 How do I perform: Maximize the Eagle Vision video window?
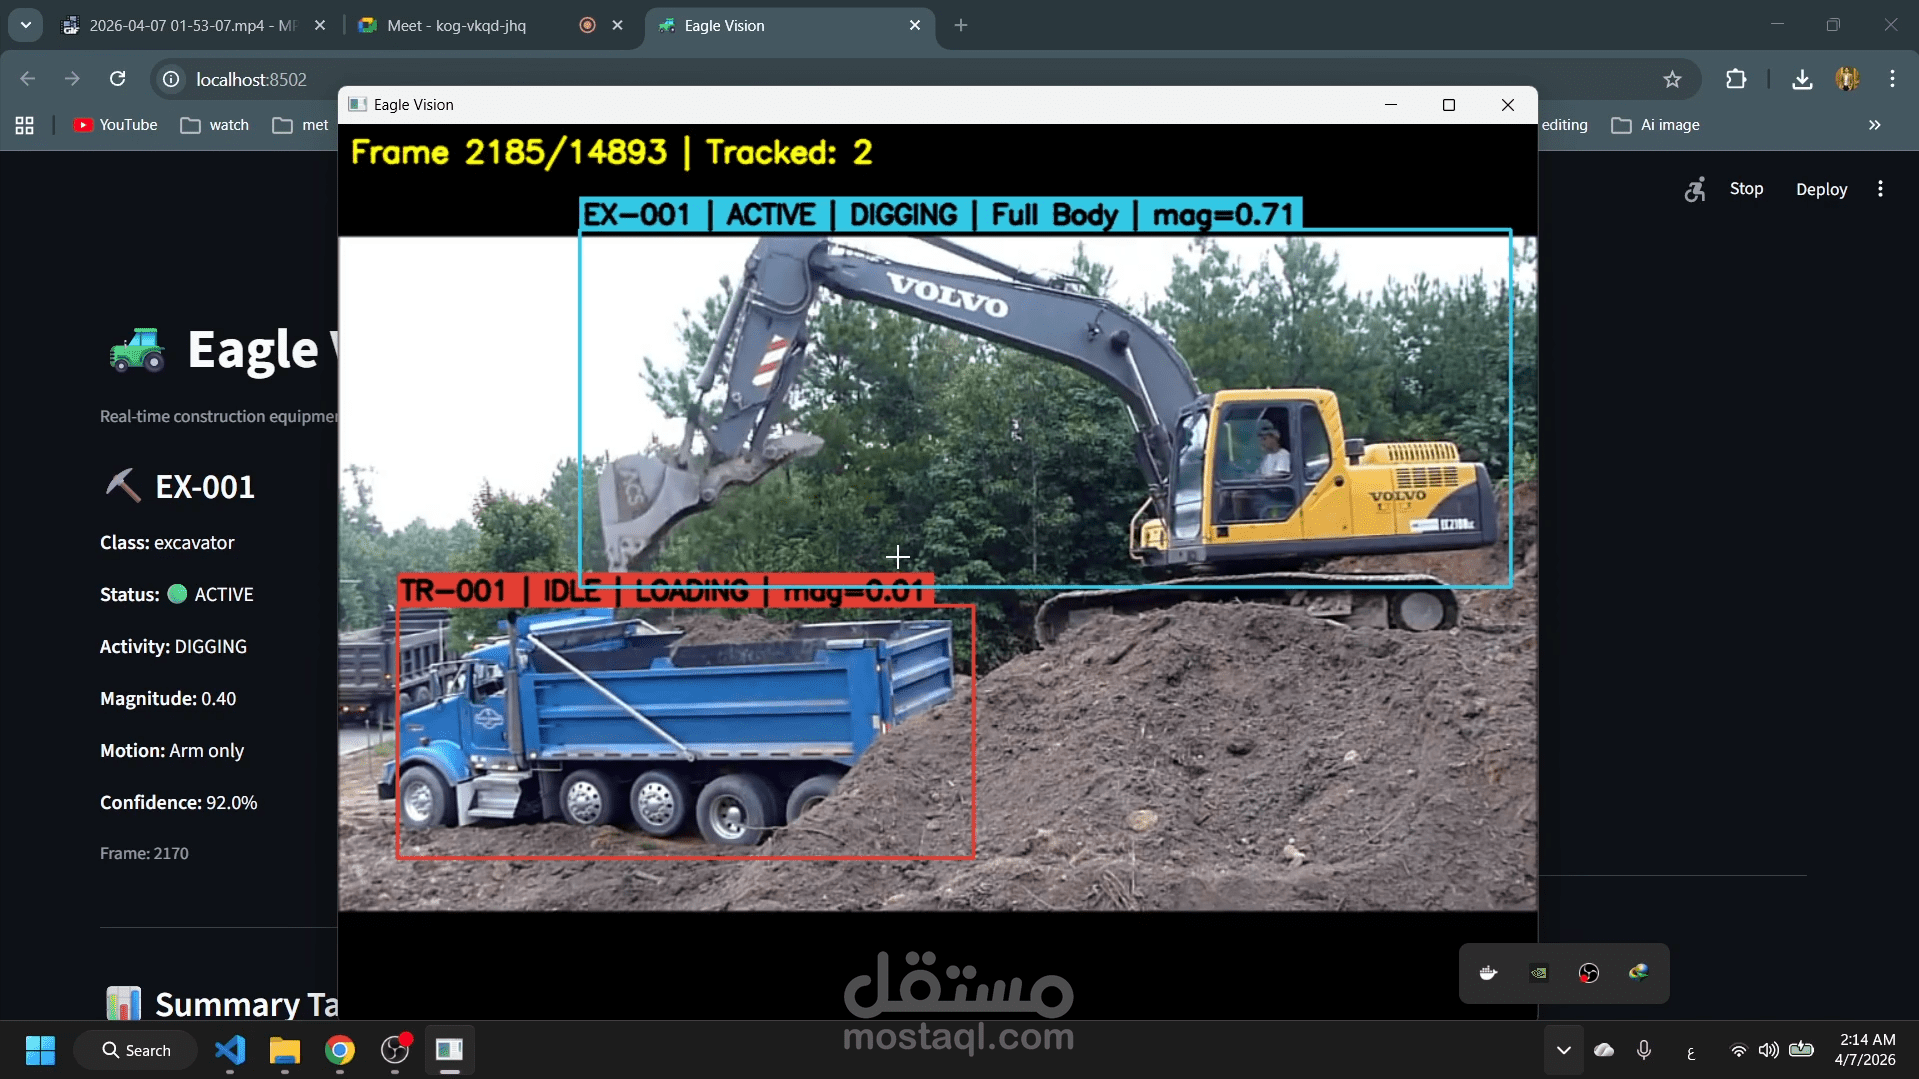(x=1448, y=105)
